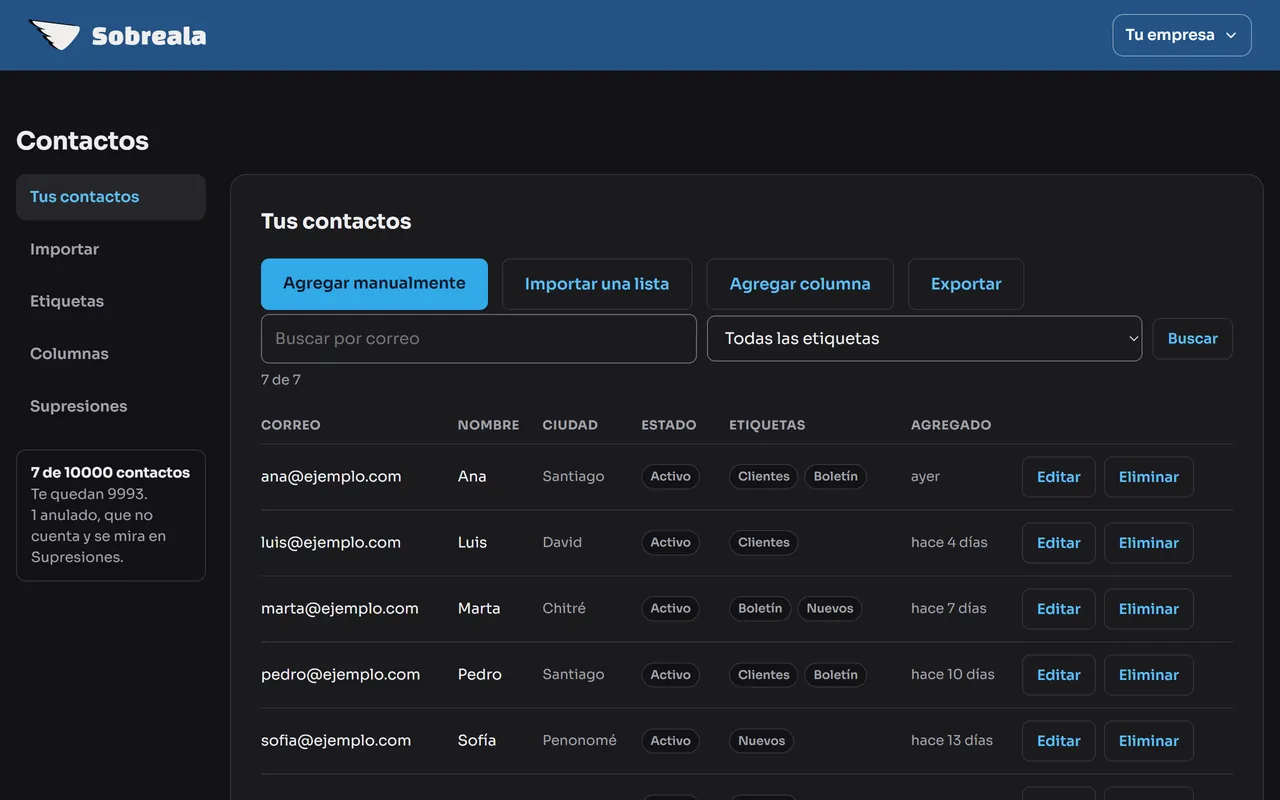
Task: Edit the luis@ejemplo.com contact
Action: click(x=1059, y=543)
